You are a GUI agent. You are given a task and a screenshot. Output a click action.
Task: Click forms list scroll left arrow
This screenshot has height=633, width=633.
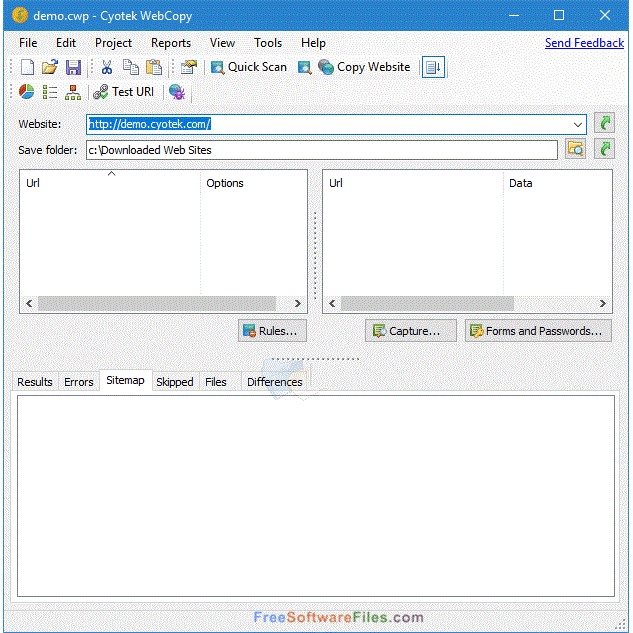(x=332, y=303)
